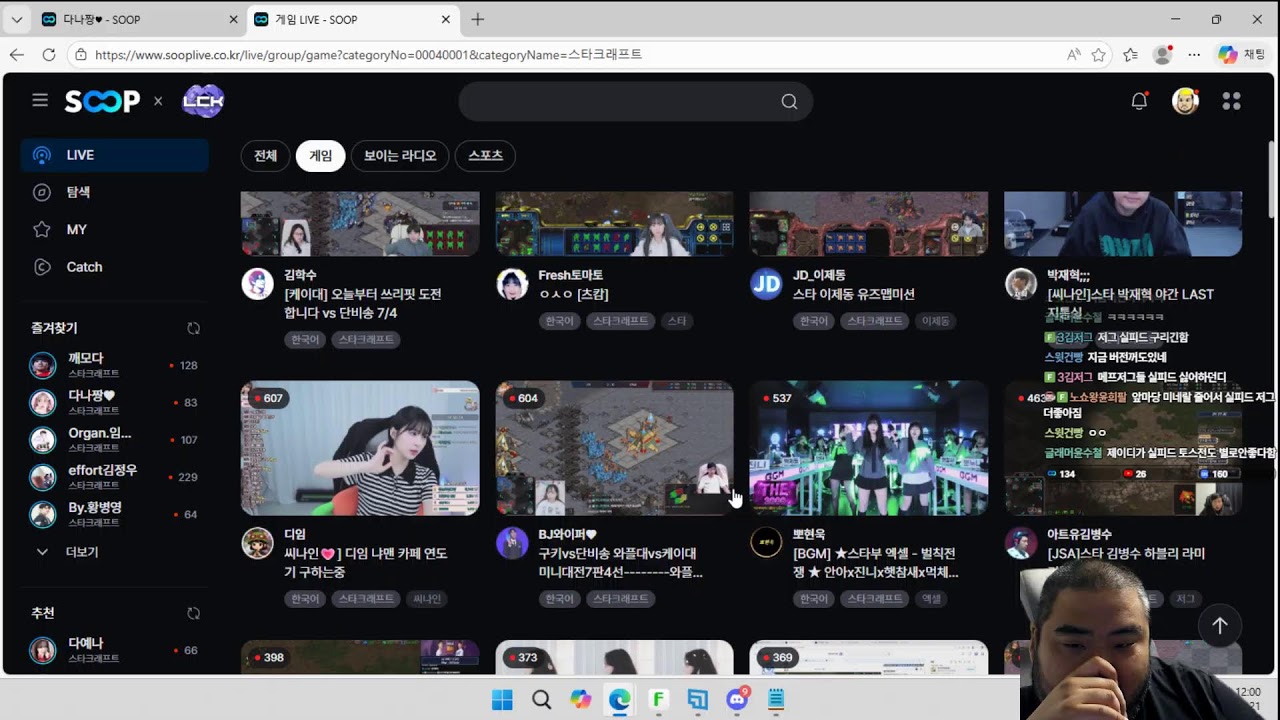The height and width of the screenshot is (720, 1280).
Task: Select the LIVE sidebar item
Action: [x=114, y=155]
